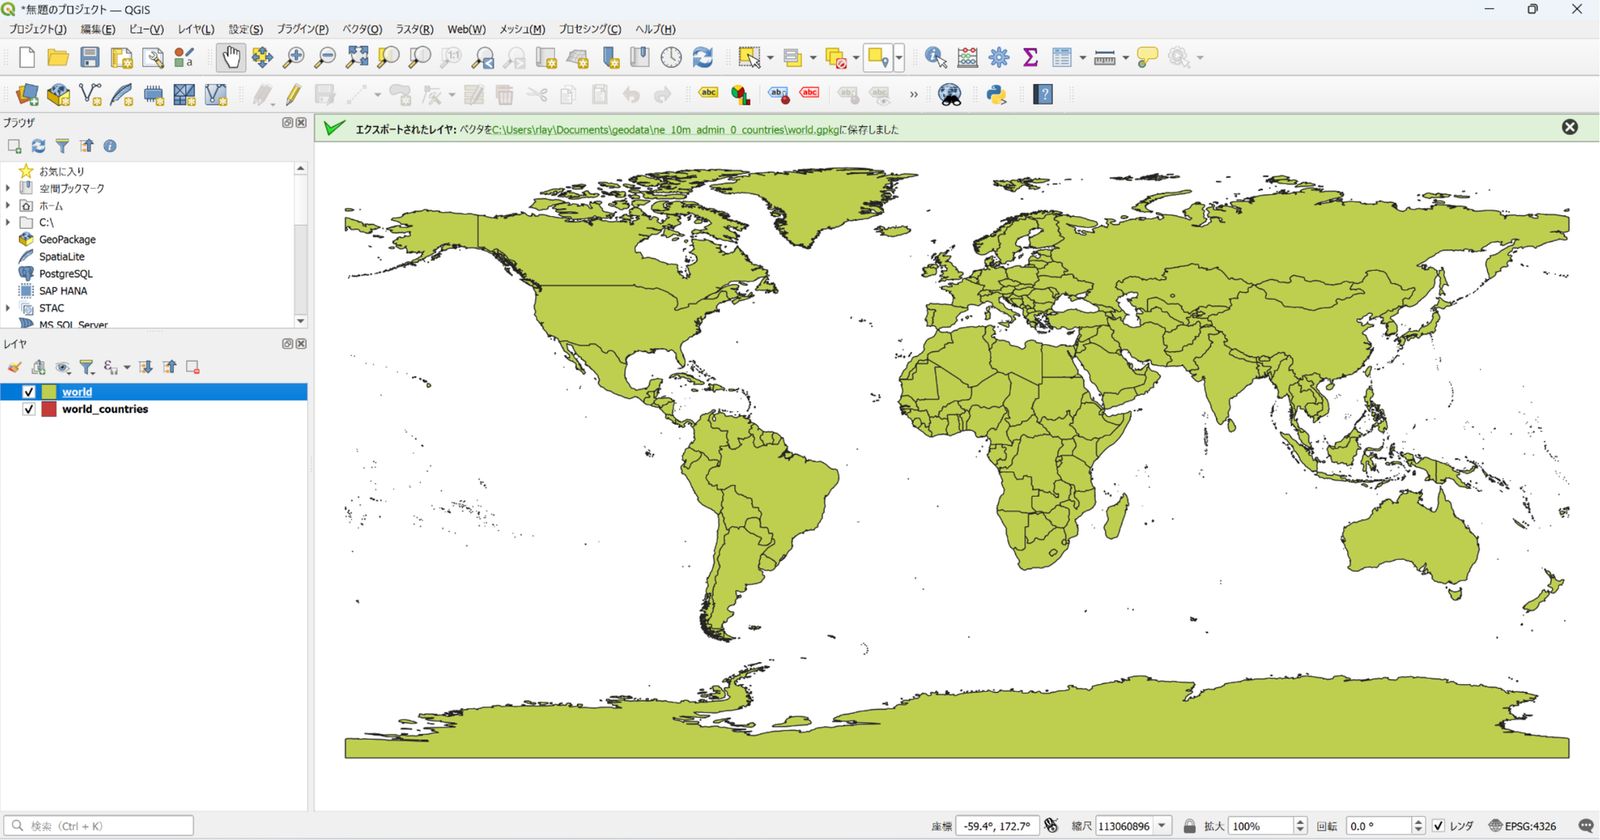This screenshot has height=840, width=1600.
Task: Click the red world_countries layer color swatch
Action: pos(48,409)
